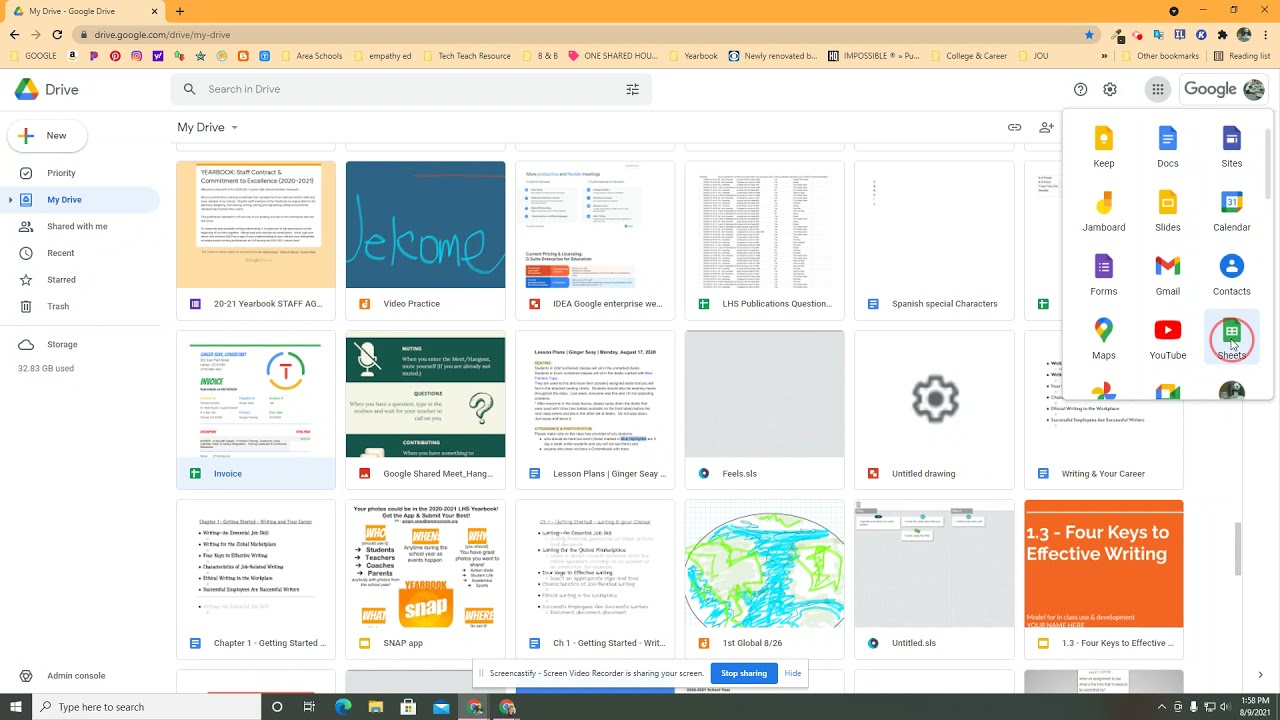Select the Invoice spreadsheet file
Viewport: 1280px width, 720px height.
[x=256, y=410]
